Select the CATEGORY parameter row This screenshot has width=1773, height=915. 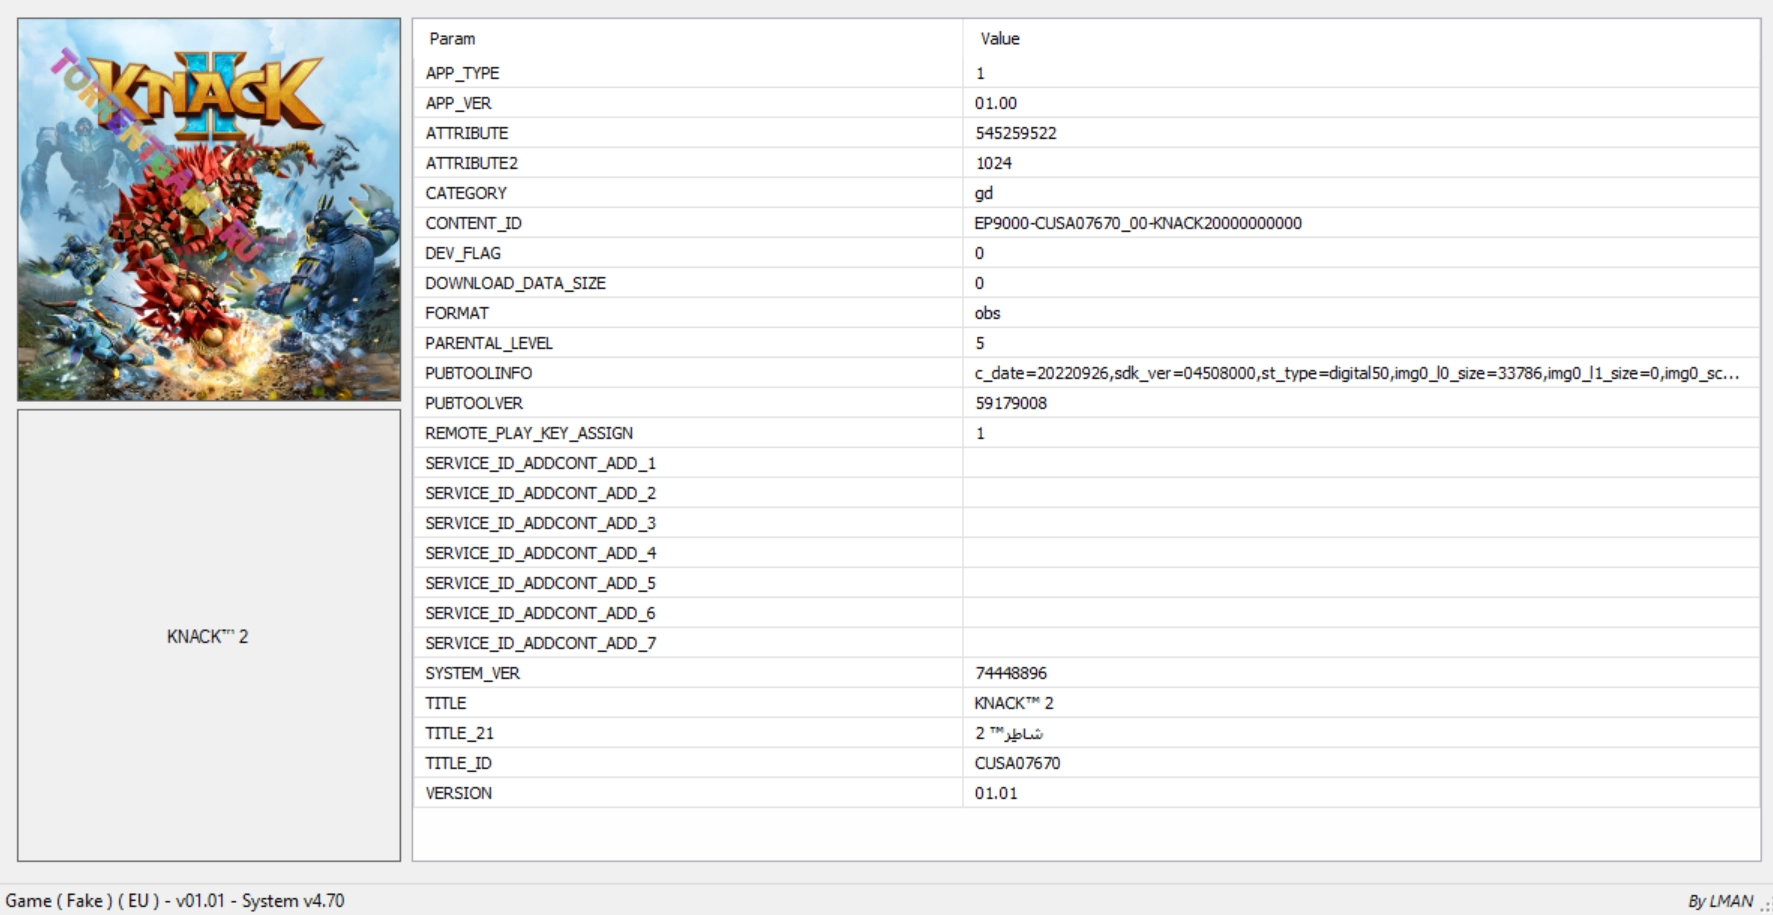coord(466,193)
